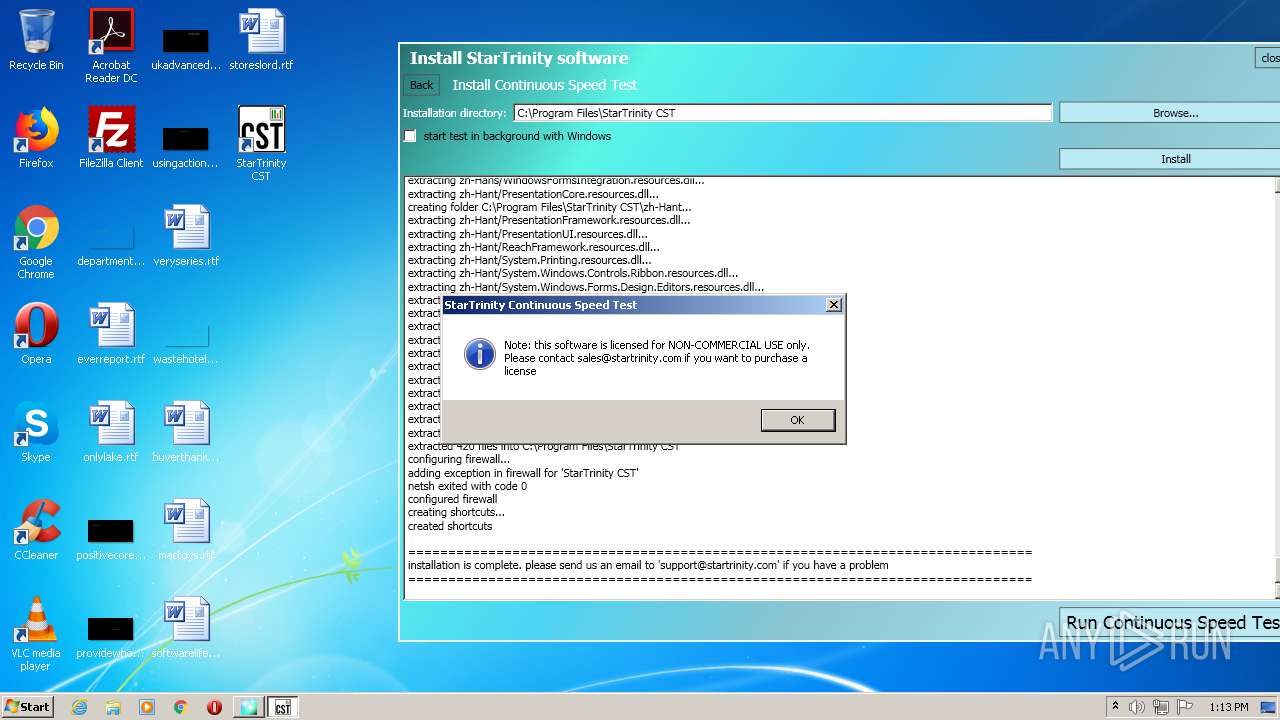Click the Install button
Screen dimensions: 1280x720
click(1169, 159)
